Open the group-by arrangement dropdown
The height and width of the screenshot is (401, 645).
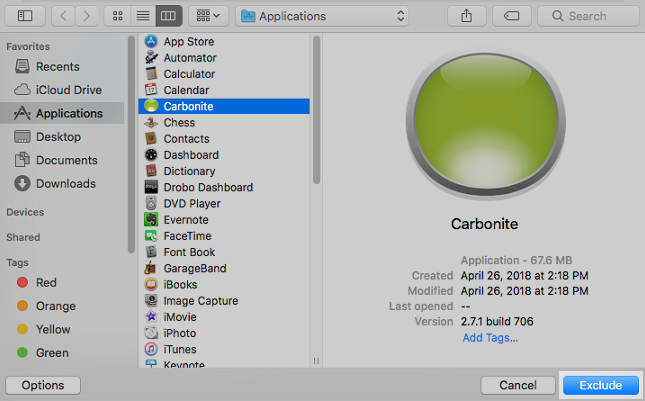(x=209, y=16)
